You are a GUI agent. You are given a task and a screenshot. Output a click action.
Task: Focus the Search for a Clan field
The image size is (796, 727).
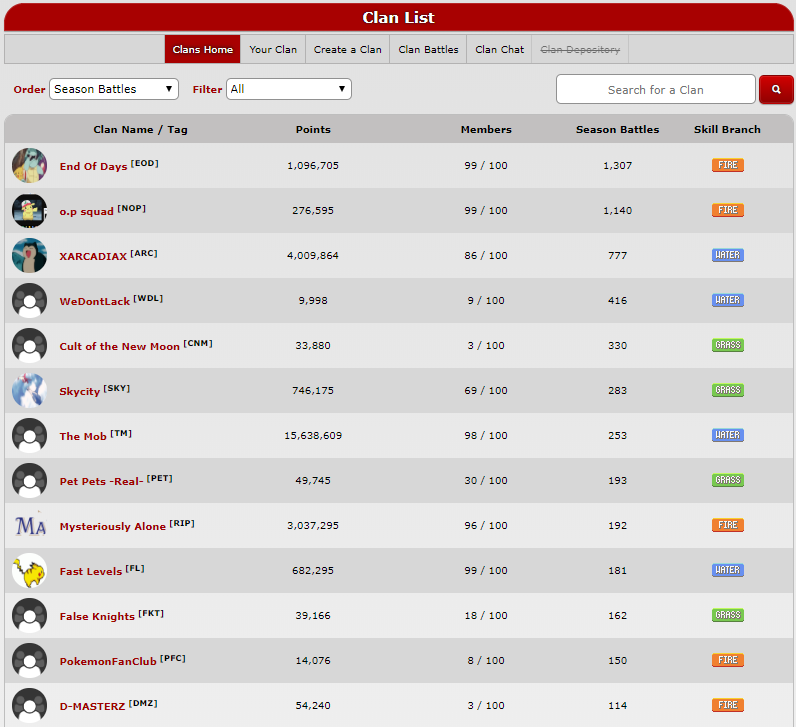(x=655, y=89)
